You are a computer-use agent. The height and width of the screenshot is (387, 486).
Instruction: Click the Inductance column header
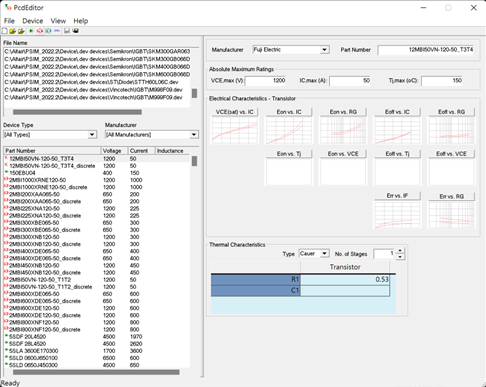173,151
